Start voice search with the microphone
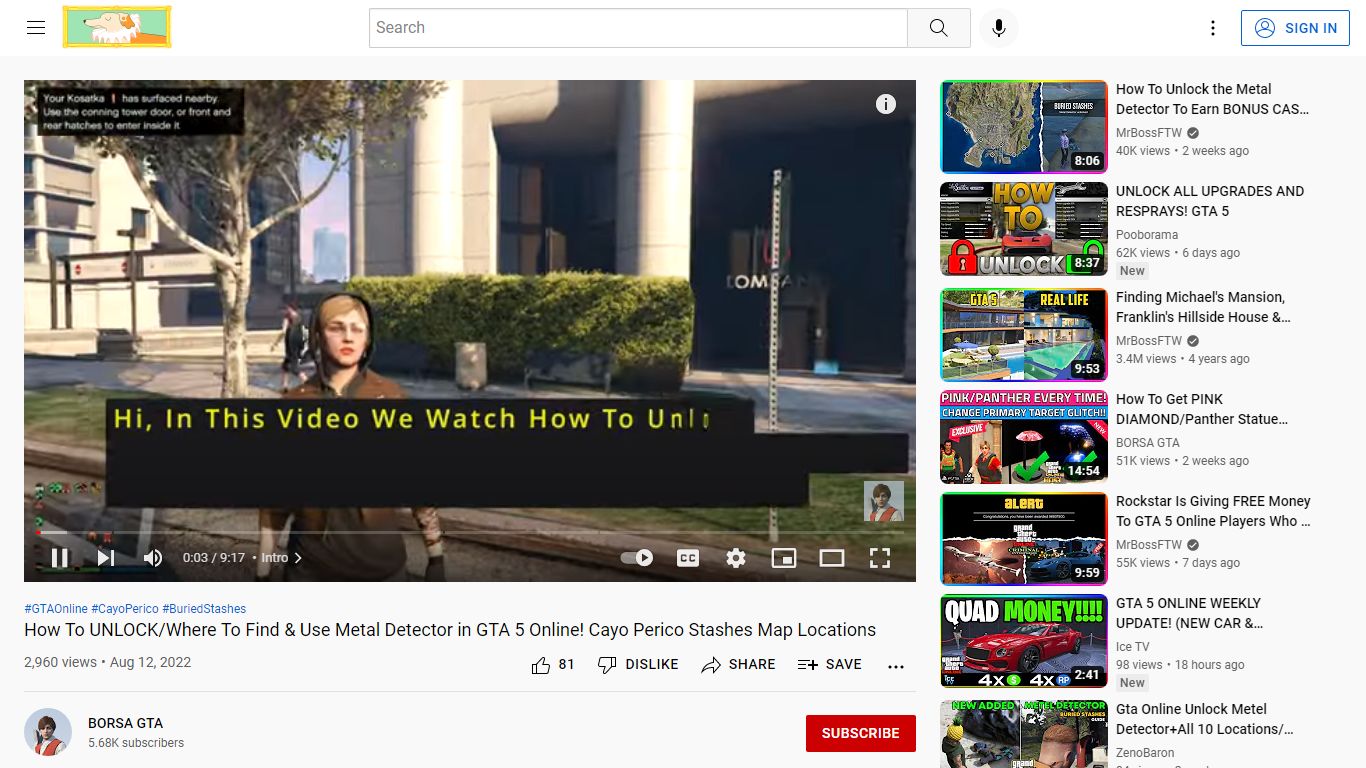The image size is (1366, 768). coord(998,28)
